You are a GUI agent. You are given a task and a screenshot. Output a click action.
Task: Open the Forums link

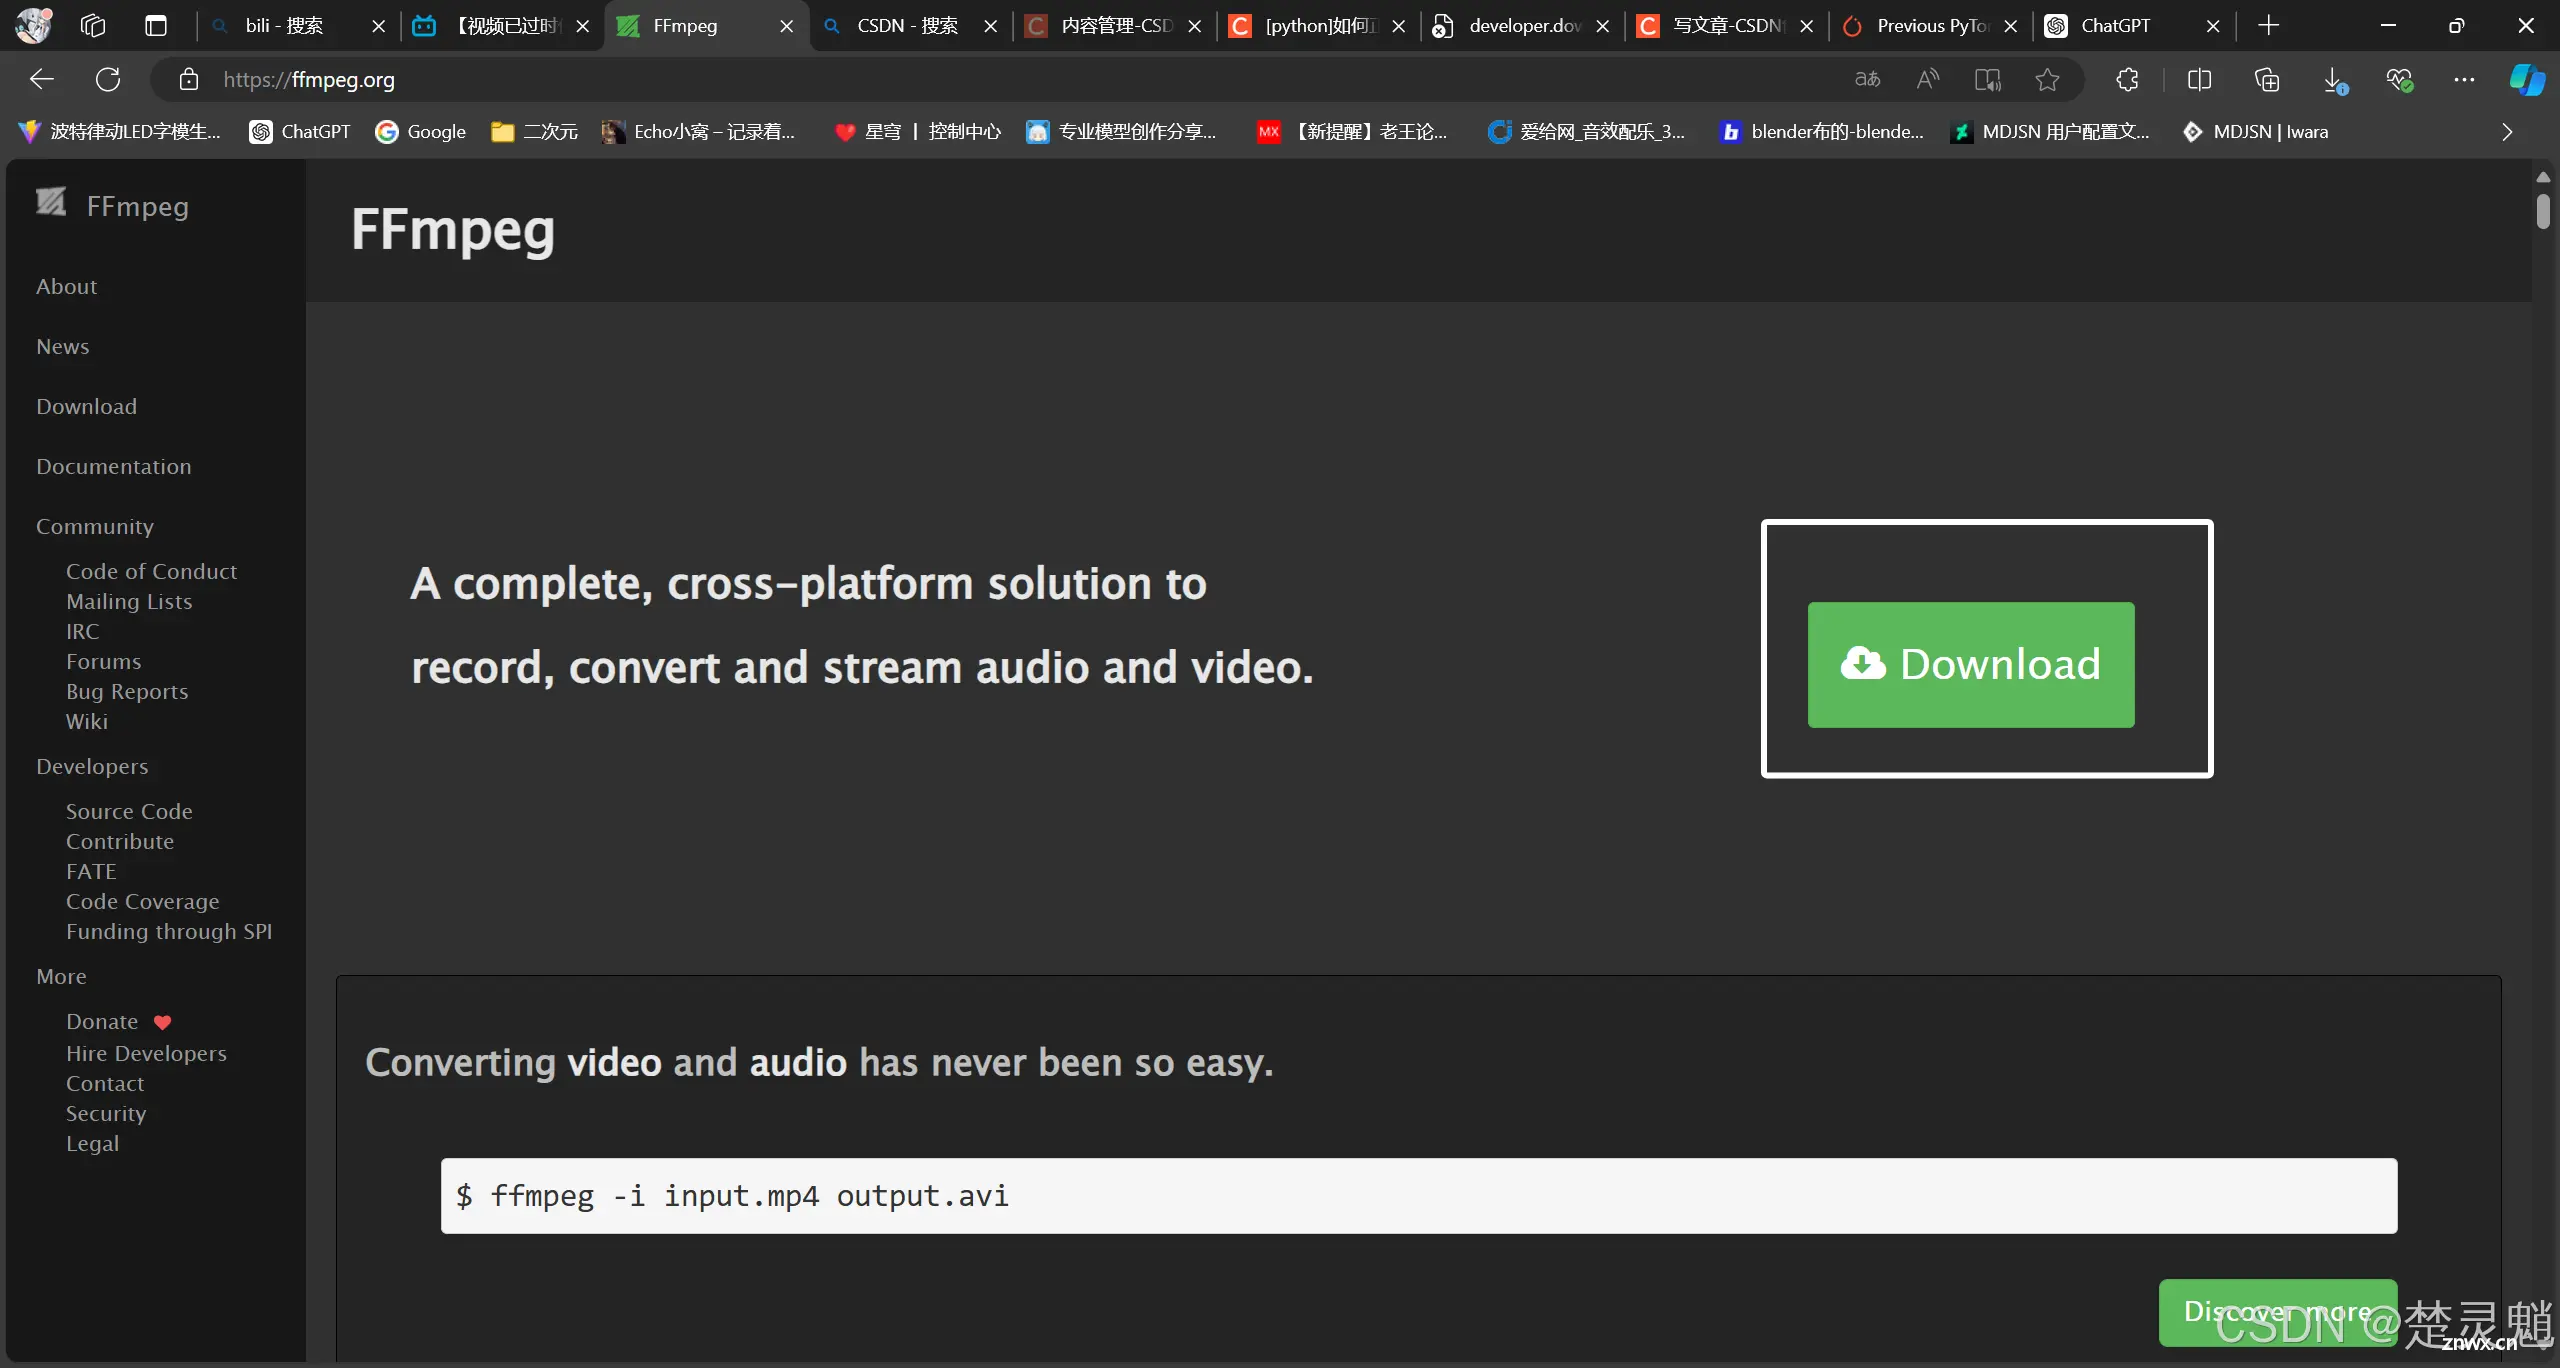104,661
